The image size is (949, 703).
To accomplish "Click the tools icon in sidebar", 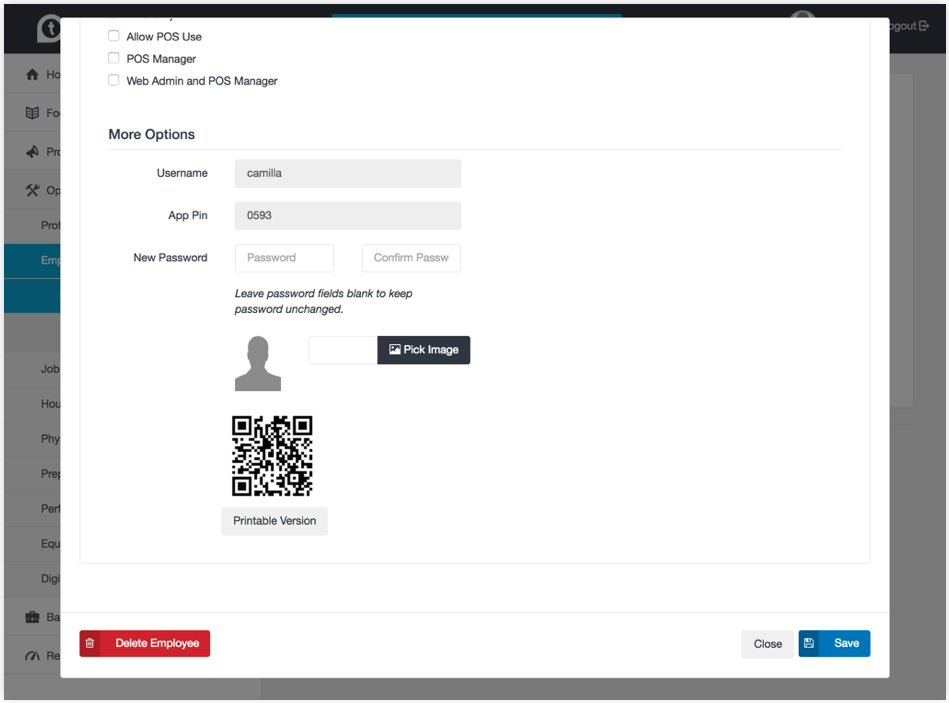I will [x=32, y=191].
